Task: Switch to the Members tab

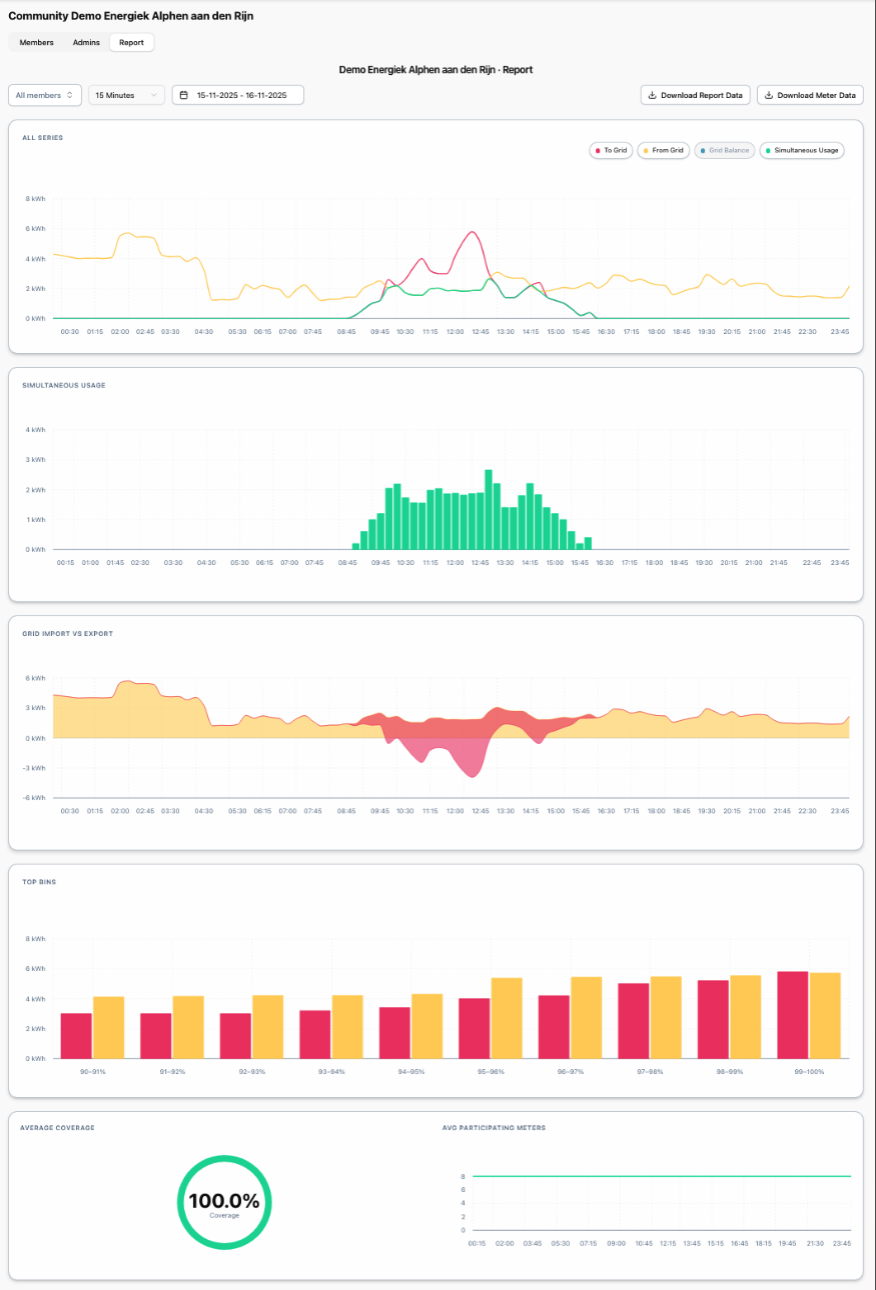Action: pos(37,42)
